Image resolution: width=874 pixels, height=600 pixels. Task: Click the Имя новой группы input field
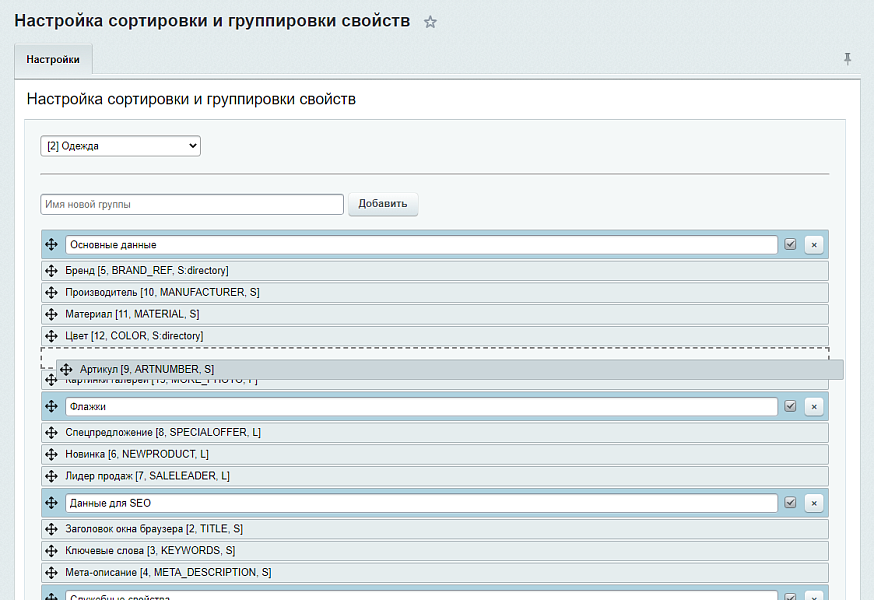190,204
